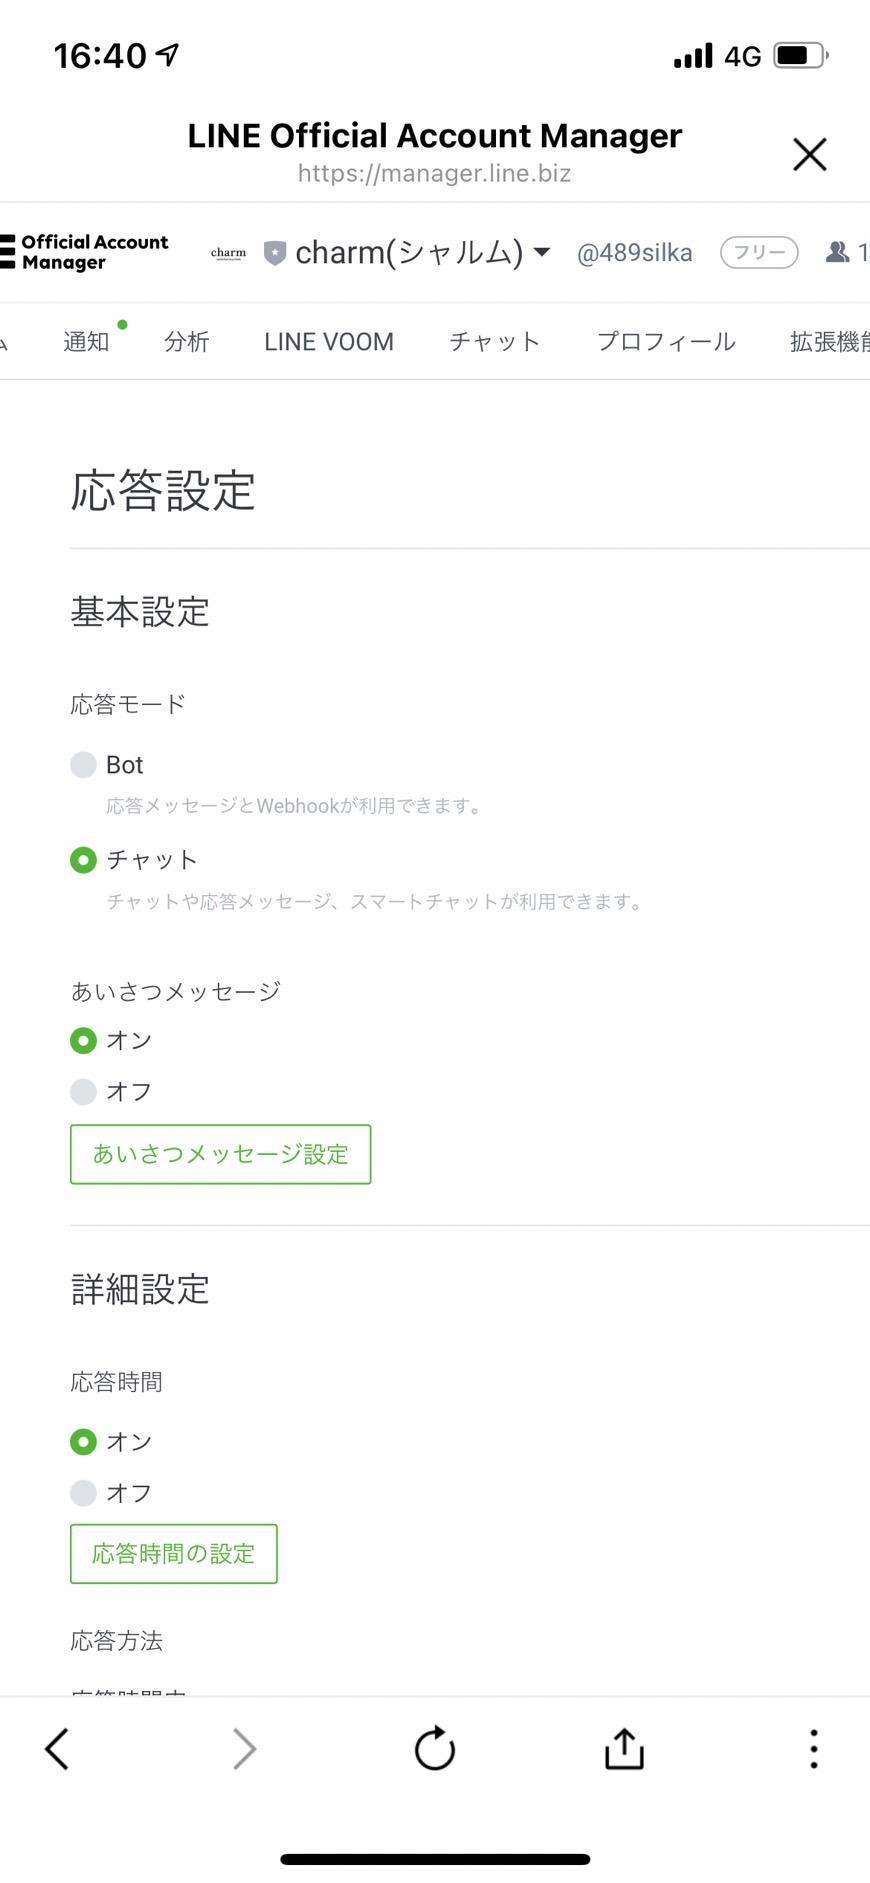The image size is (870, 1883).
Task: Tap the share icon in bottom bar
Action: click(x=624, y=1748)
